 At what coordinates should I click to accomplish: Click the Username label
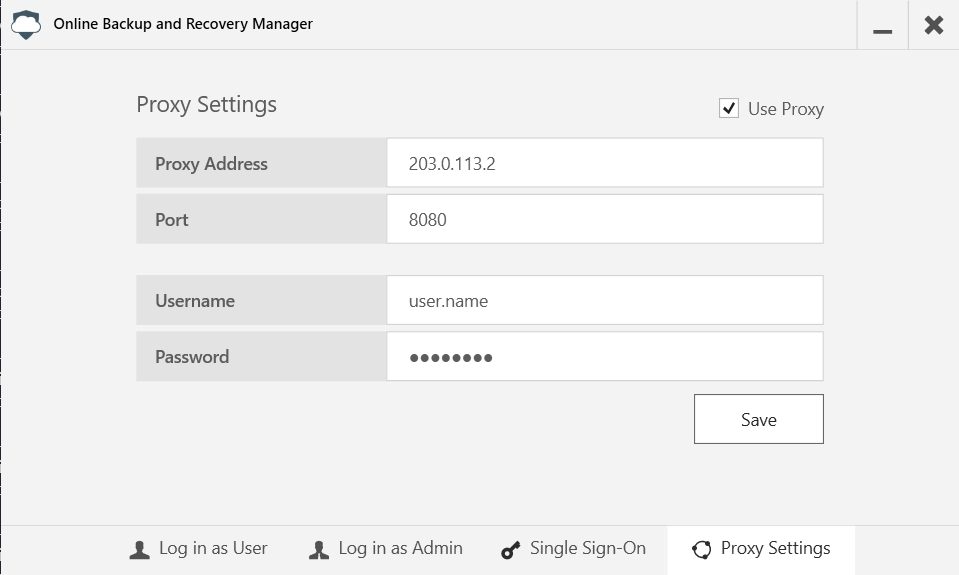[x=194, y=300]
